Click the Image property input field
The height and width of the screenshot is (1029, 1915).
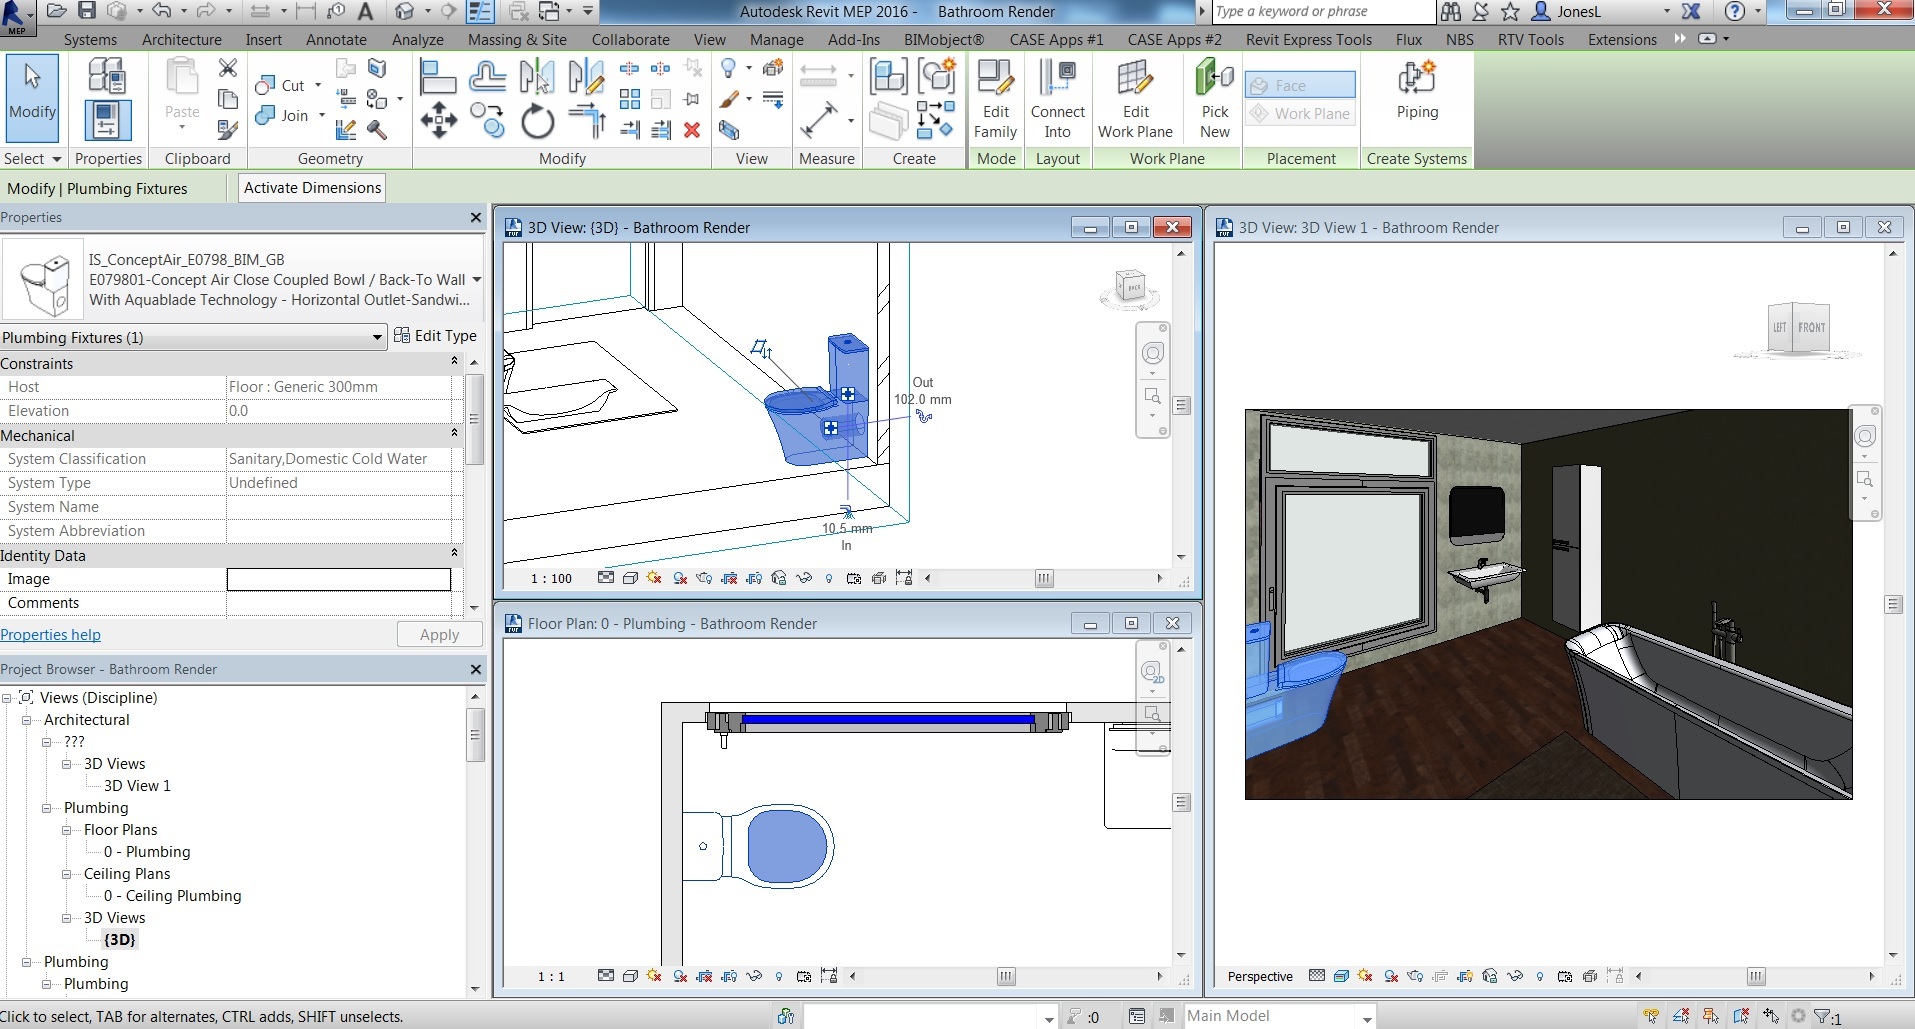click(x=339, y=579)
